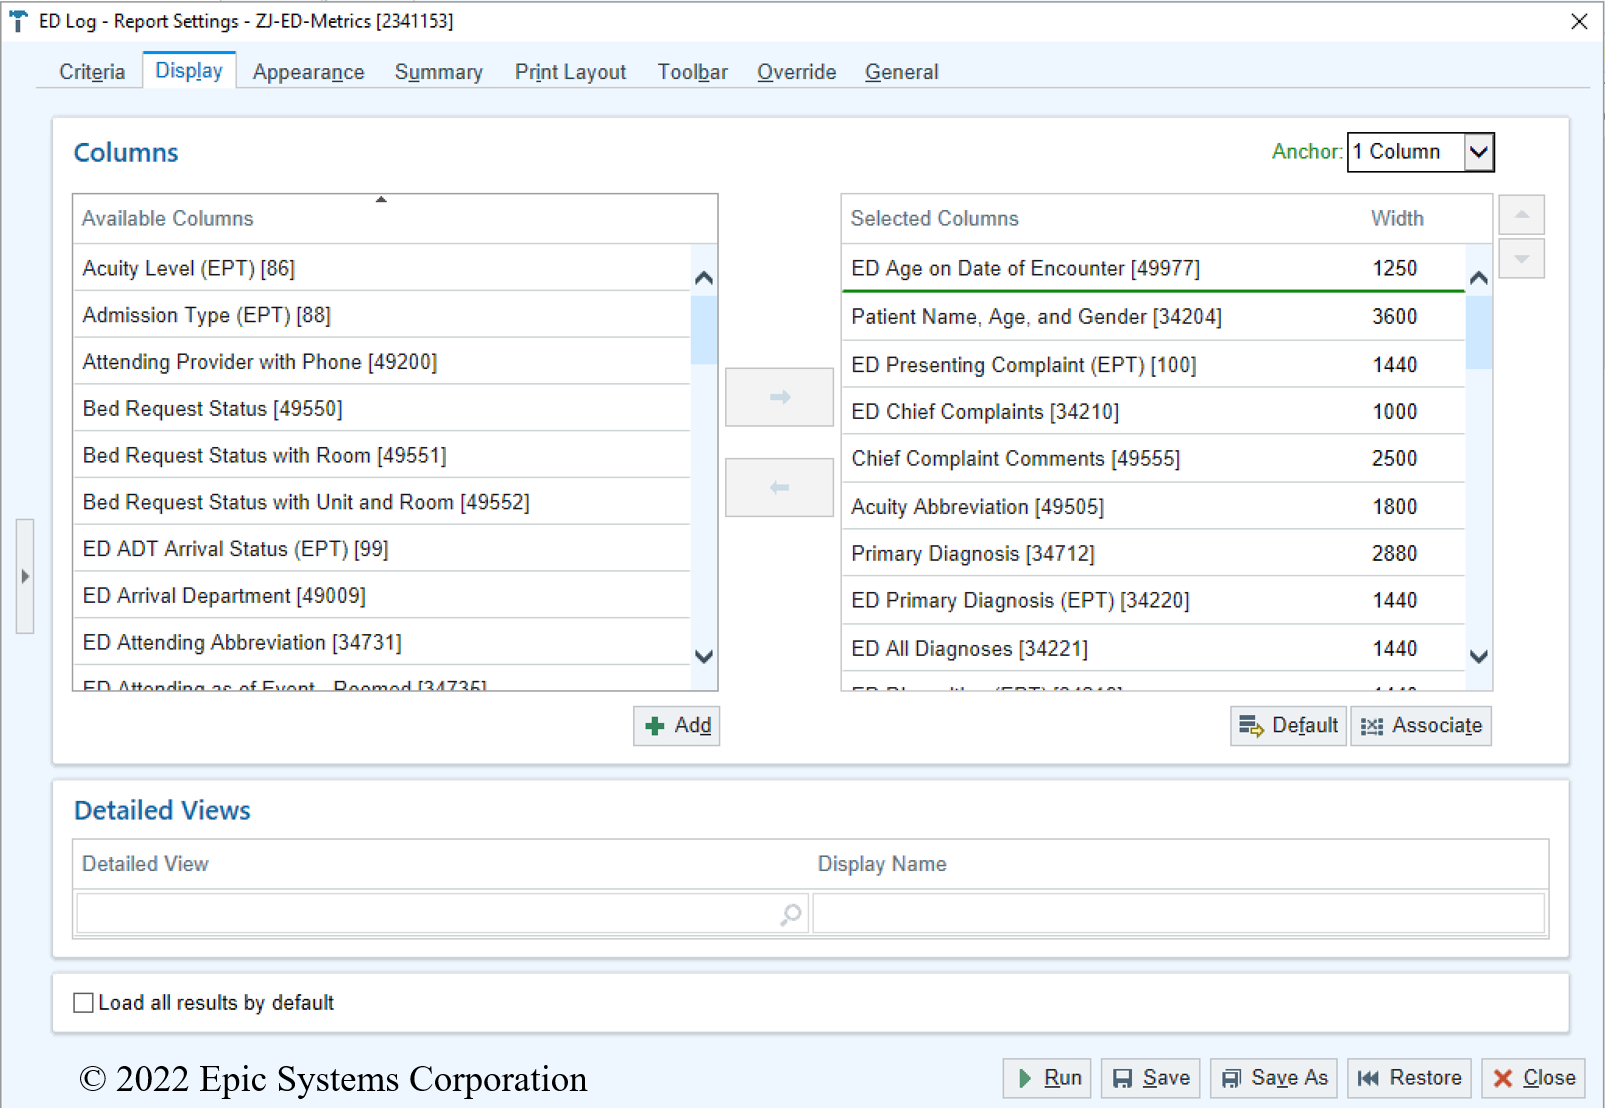
Task: Enable Load all results by default
Action: 84,1003
